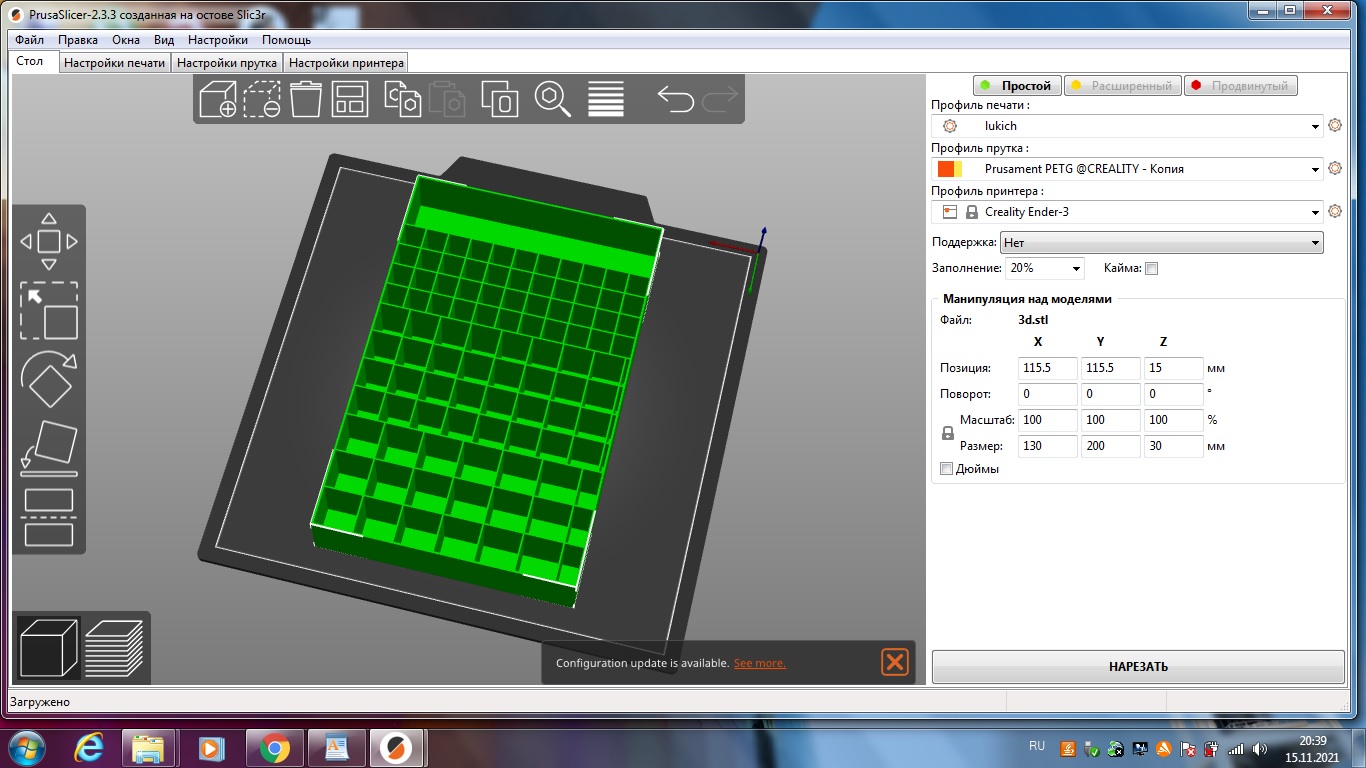1366x768 pixels.
Task: Click the Размер Y field showing 200
Action: (1111, 446)
